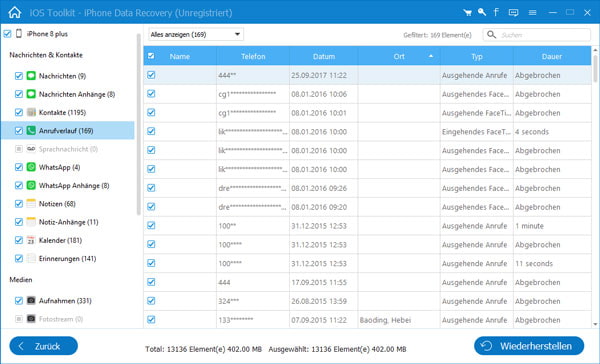Image resolution: width=600 pixels, height=364 pixels.
Task: Open the 'Alles anzeigen (169)' dropdown
Action: [196, 34]
